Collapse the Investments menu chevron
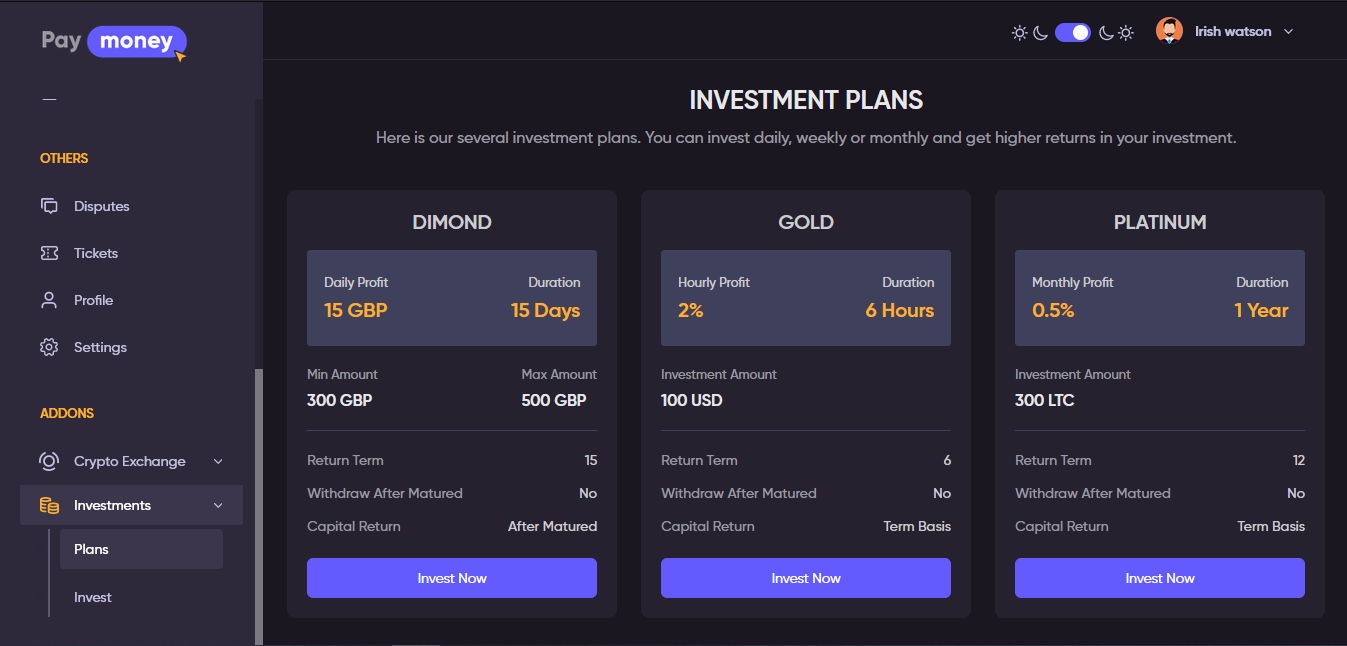 point(218,505)
